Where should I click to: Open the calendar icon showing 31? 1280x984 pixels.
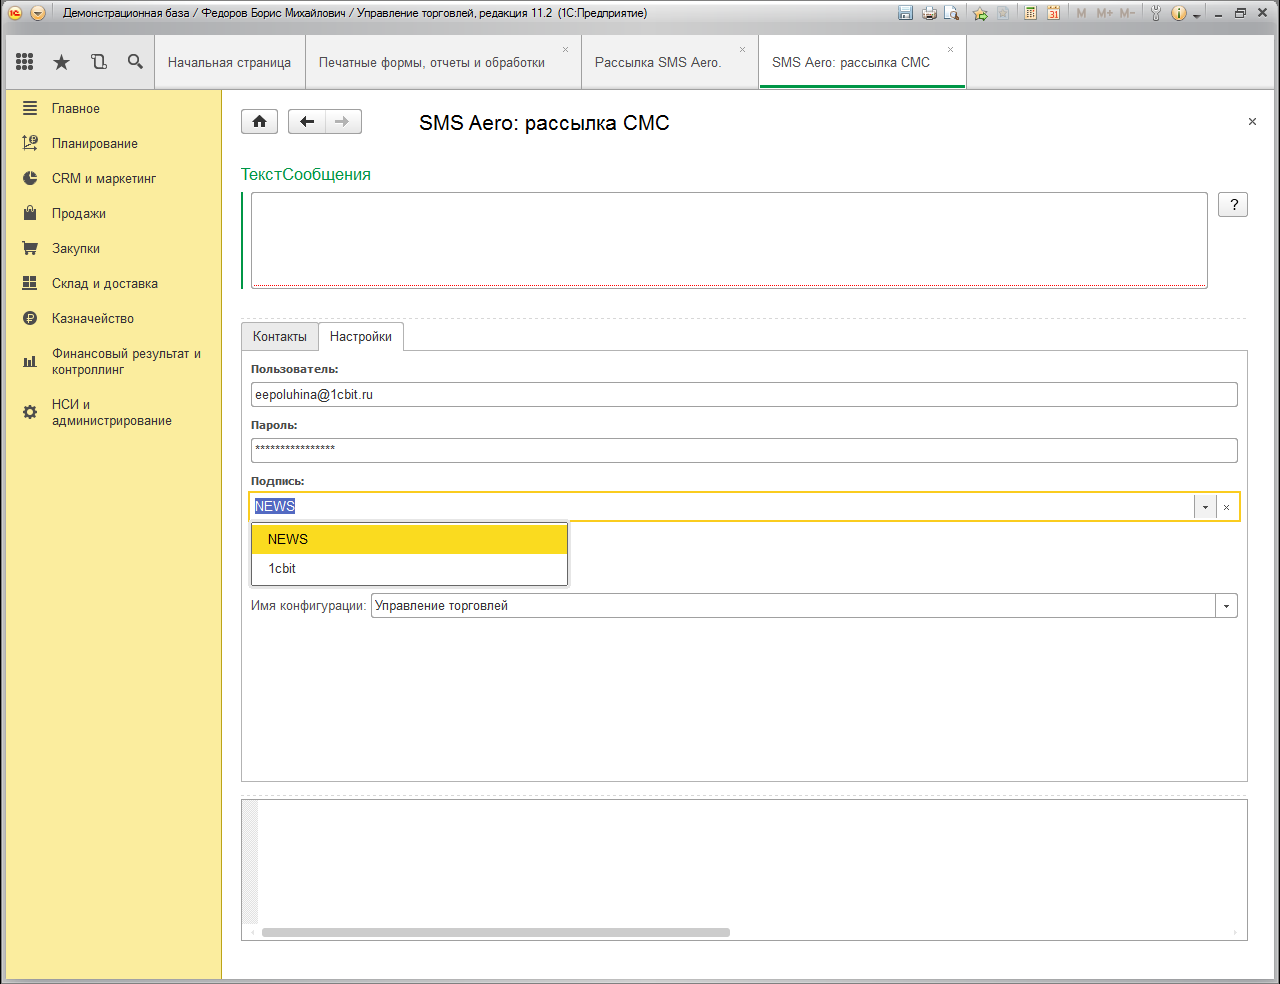[1053, 13]
